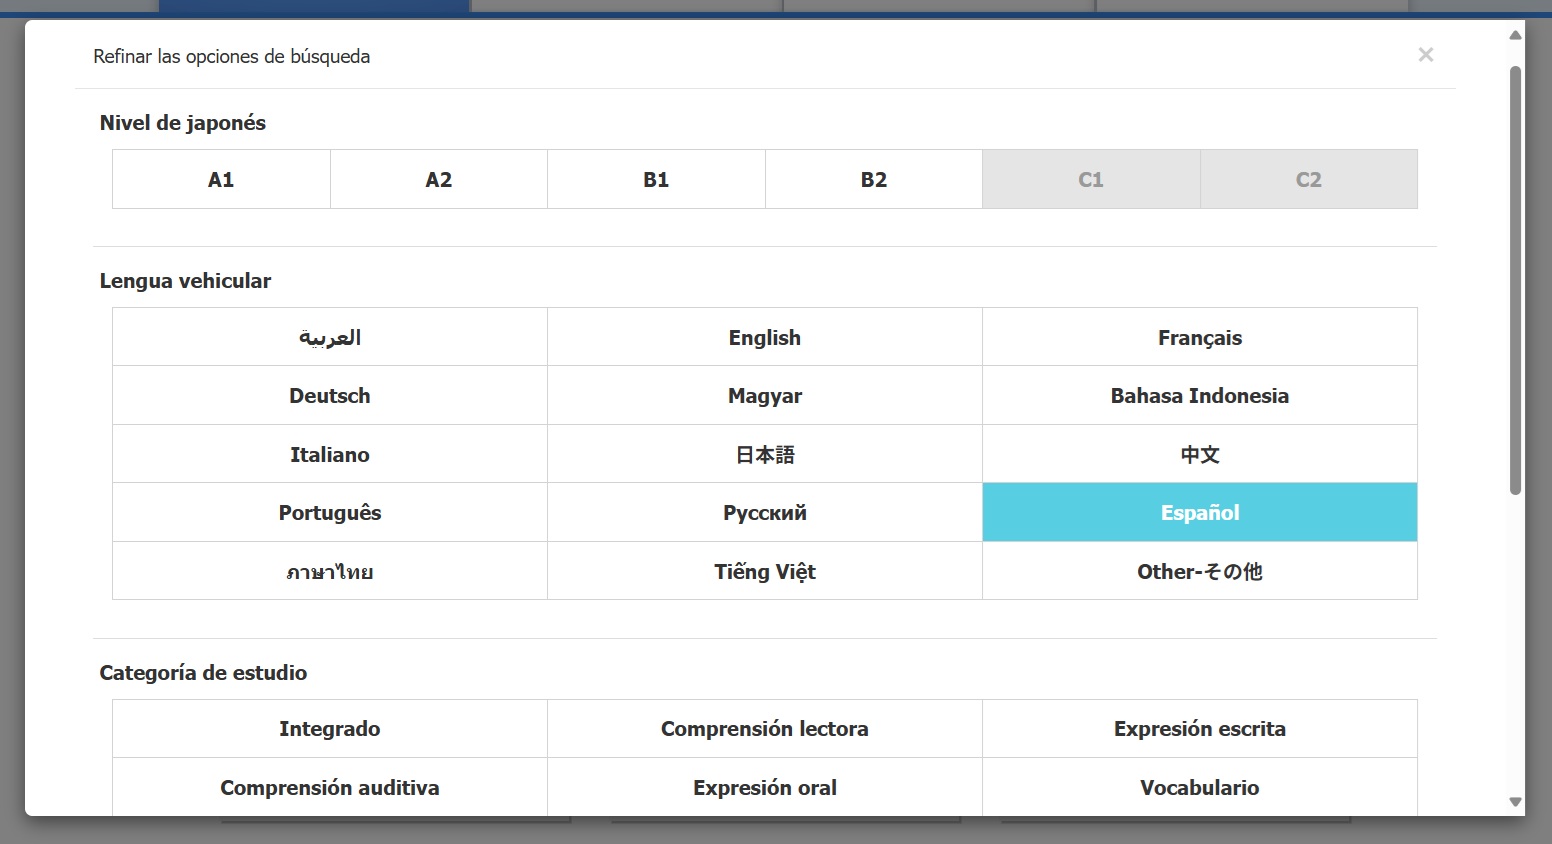Choose Comprensión lectora category

[764, 729]
